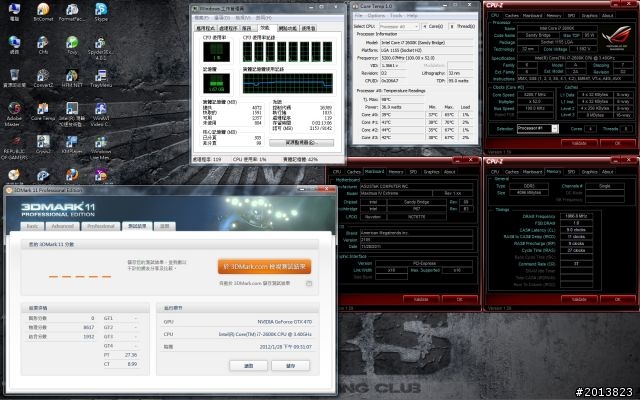
Task: Open the Processor #1 selection dropdown in CPU-Z
Action: point(537,129)
